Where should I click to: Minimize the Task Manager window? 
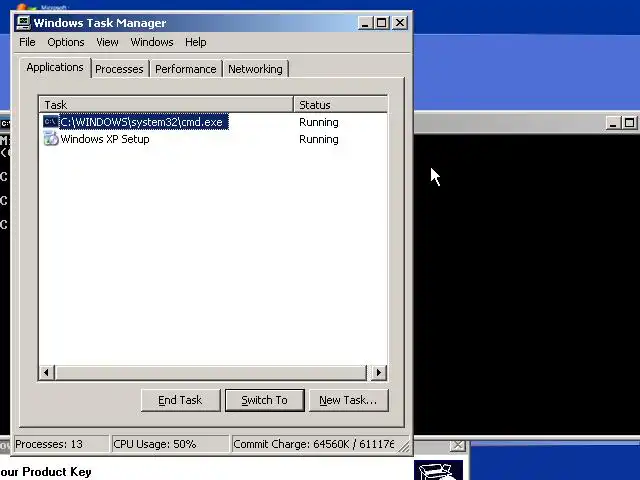click(365, 23)
